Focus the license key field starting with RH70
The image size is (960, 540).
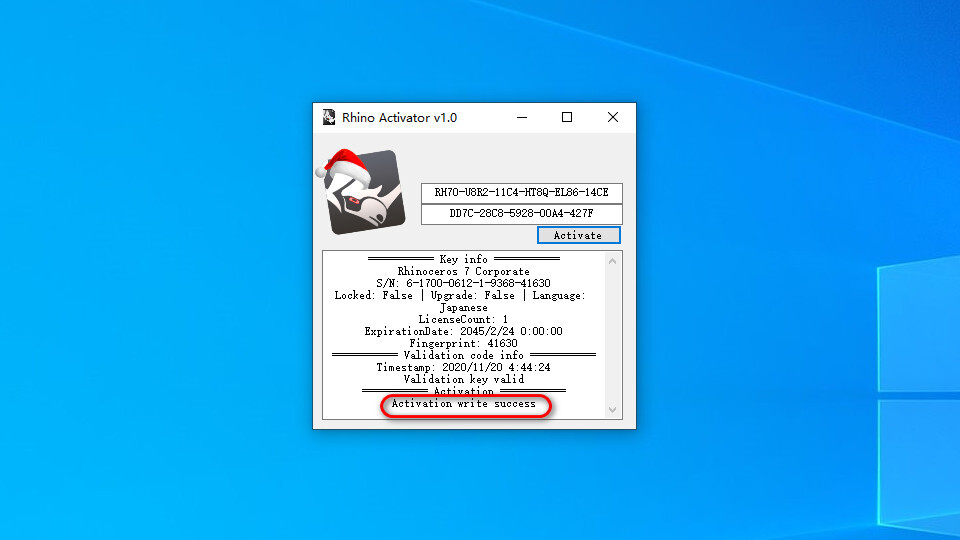point(521,193)
